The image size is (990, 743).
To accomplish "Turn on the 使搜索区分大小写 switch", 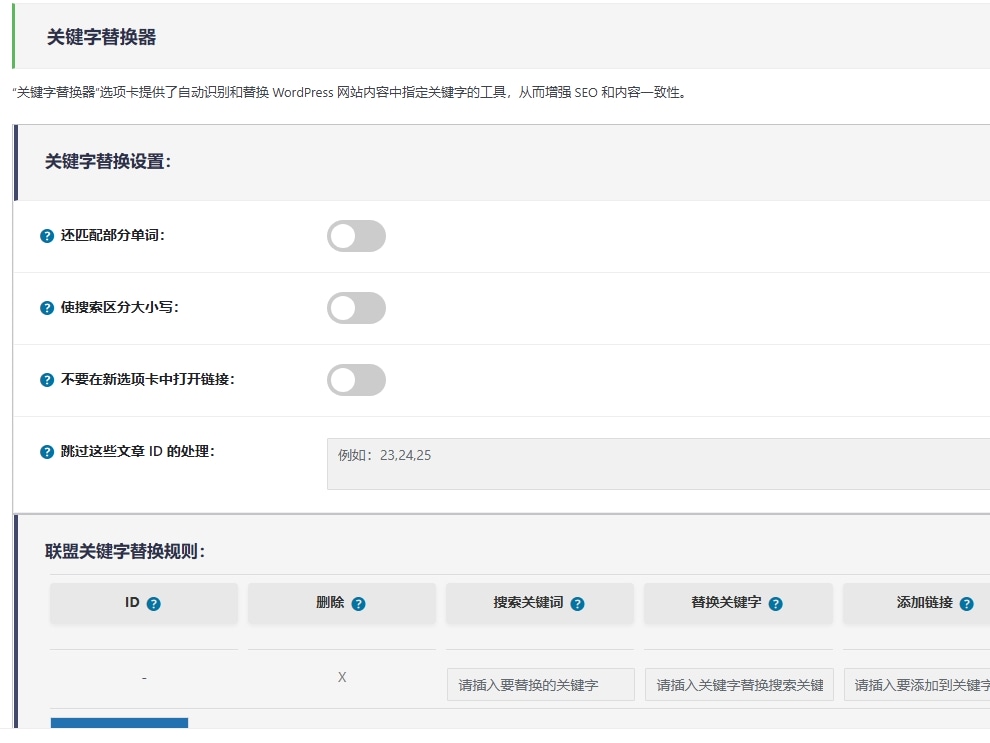I will pos(356,308).
